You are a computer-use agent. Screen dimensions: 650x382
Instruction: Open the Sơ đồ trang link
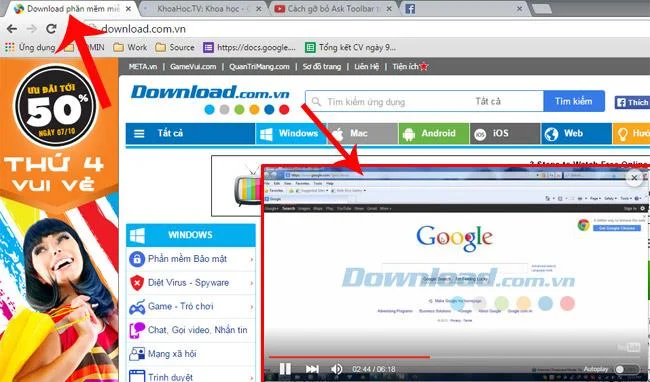point(322,66)
